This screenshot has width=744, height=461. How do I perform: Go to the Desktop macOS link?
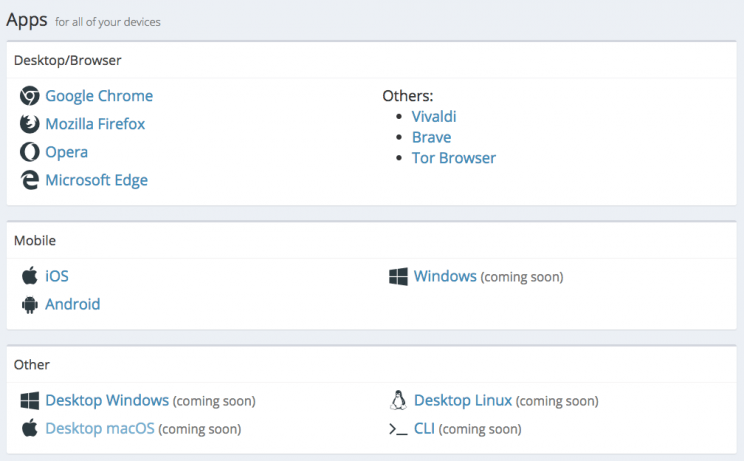pos(100,429)
